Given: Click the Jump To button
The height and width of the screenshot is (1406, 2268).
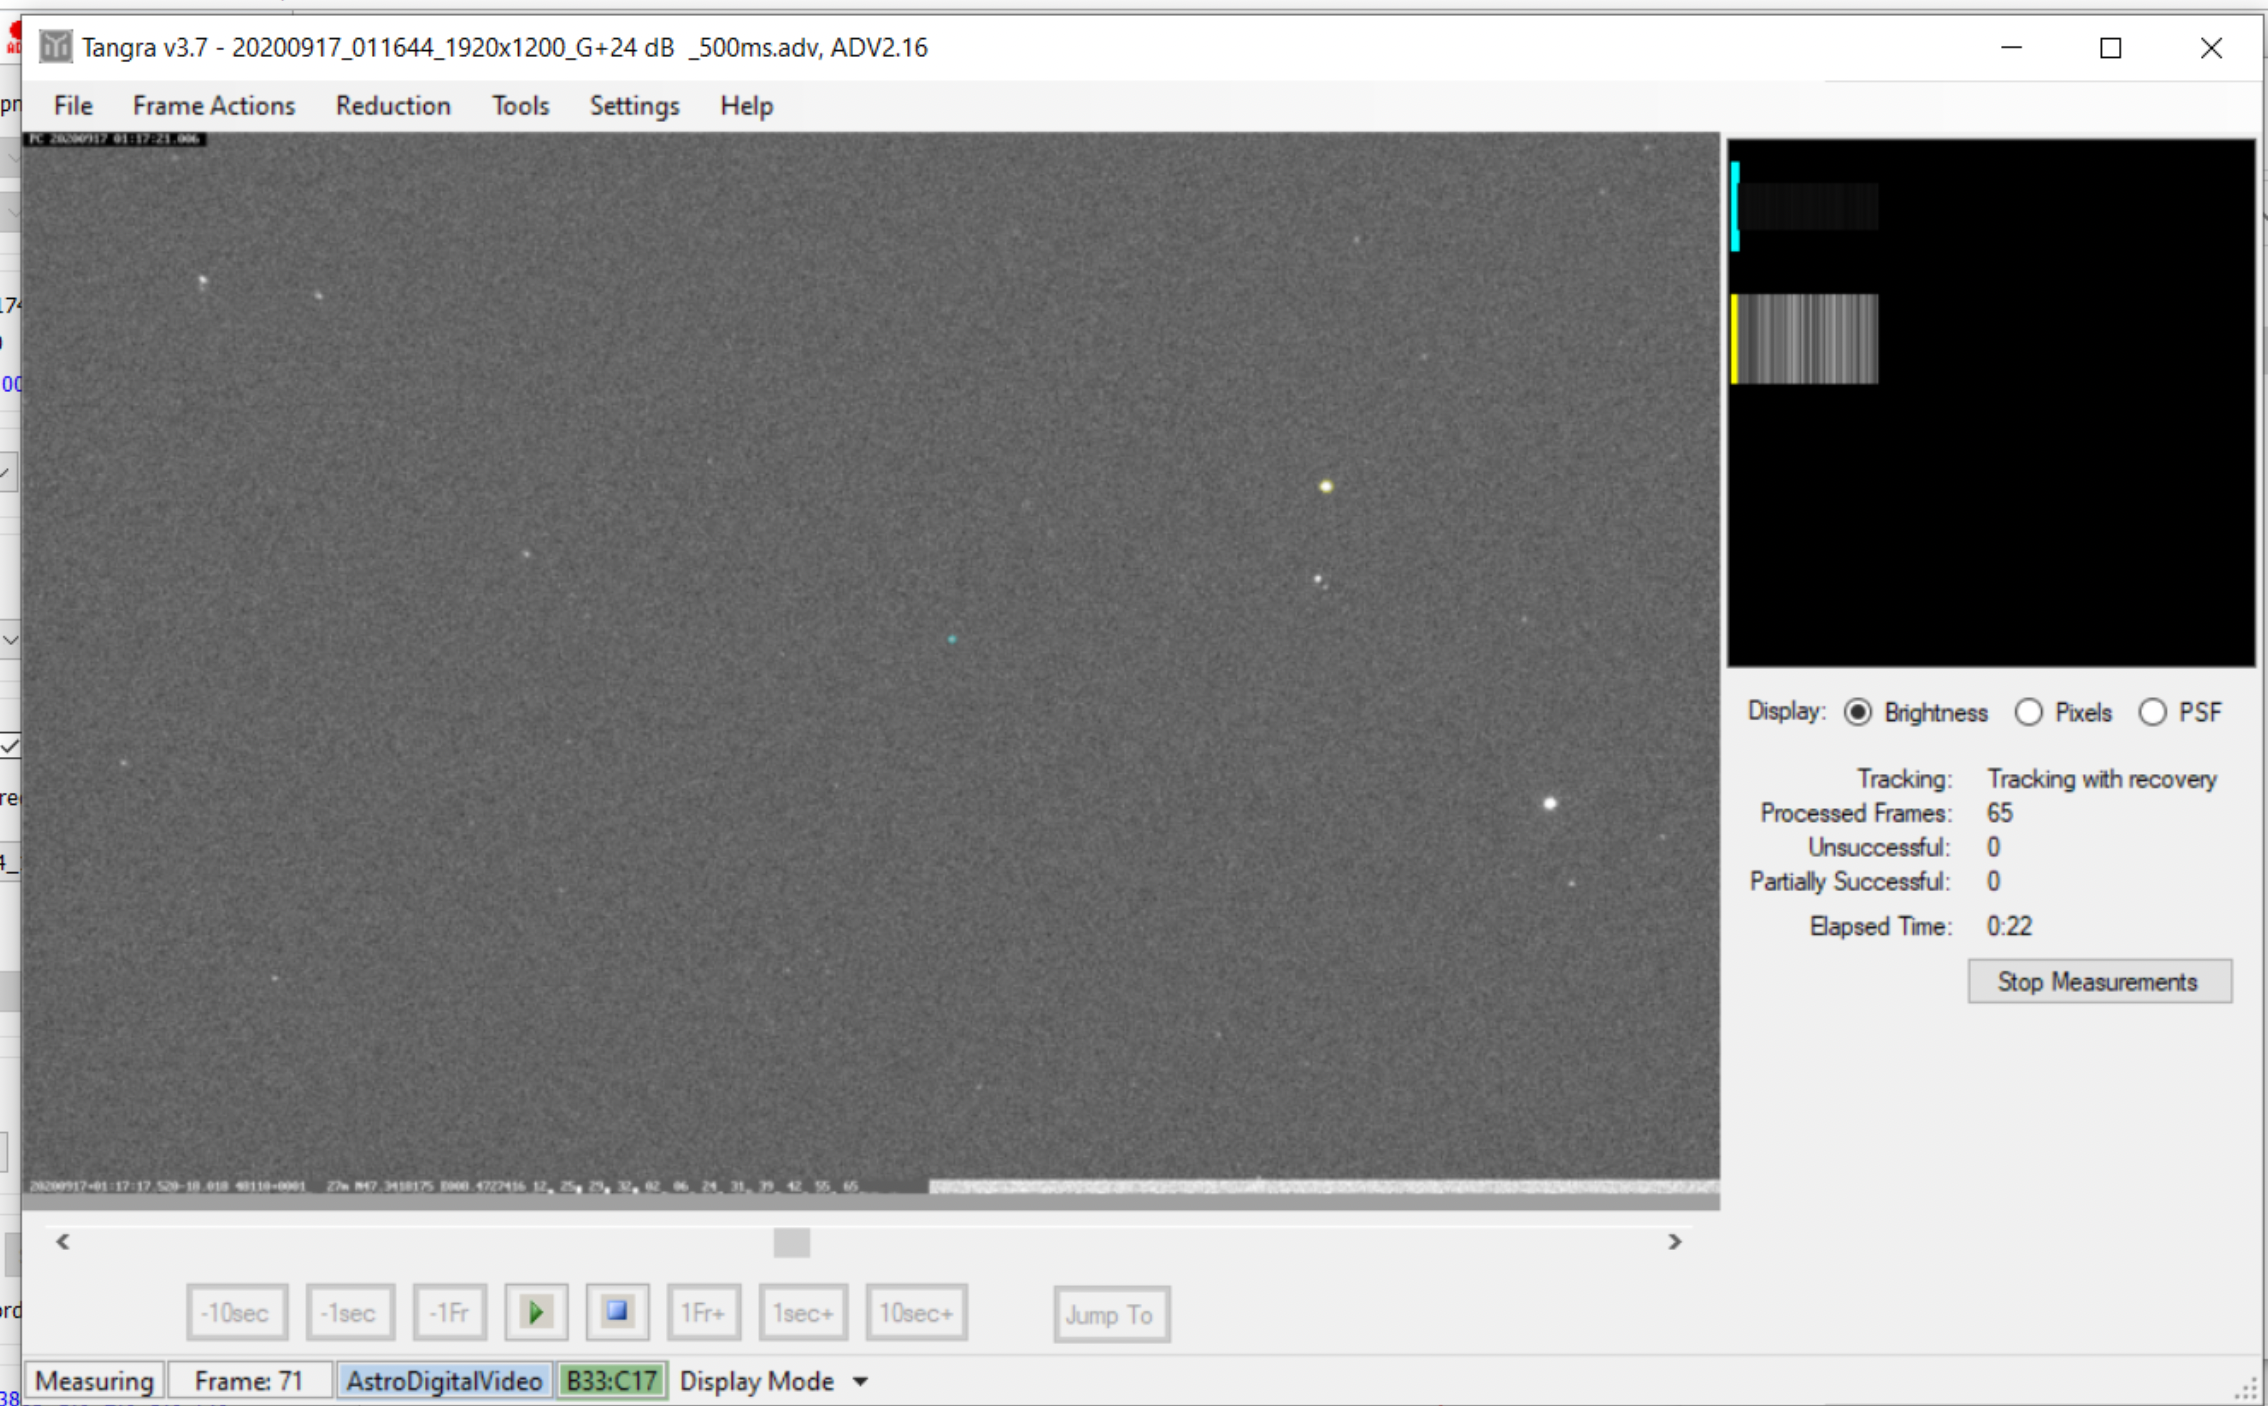Looking at the screenshot, I should (x=1110, y=1314).
